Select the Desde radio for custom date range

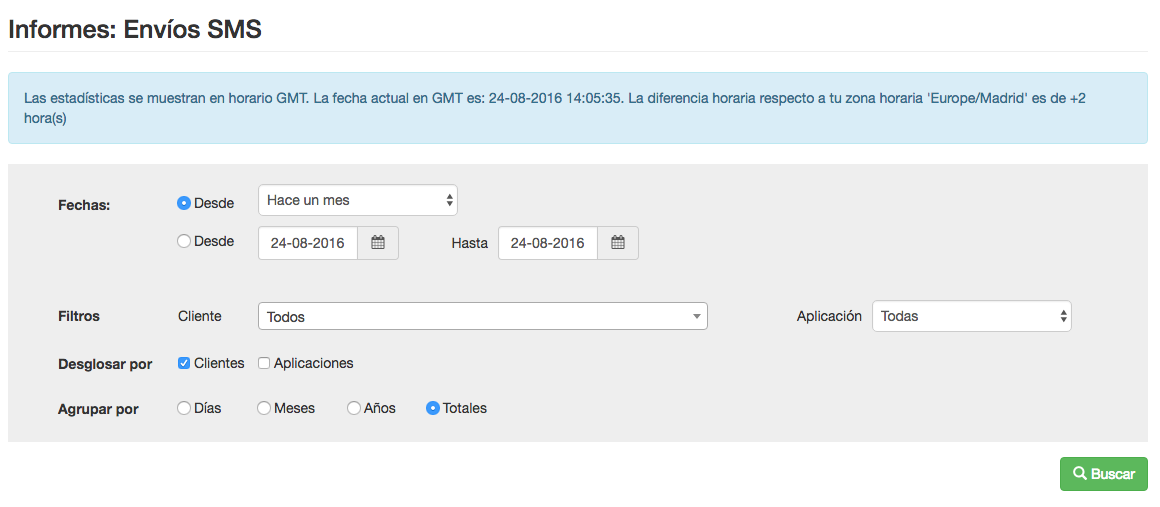coord(184,241)
